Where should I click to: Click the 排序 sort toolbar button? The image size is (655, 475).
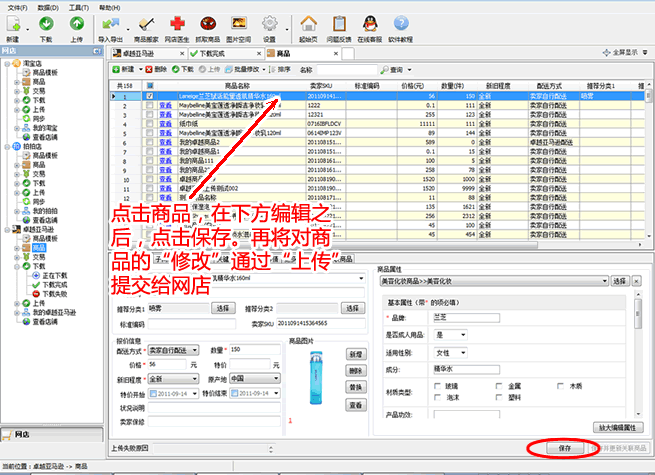(281, 69)
